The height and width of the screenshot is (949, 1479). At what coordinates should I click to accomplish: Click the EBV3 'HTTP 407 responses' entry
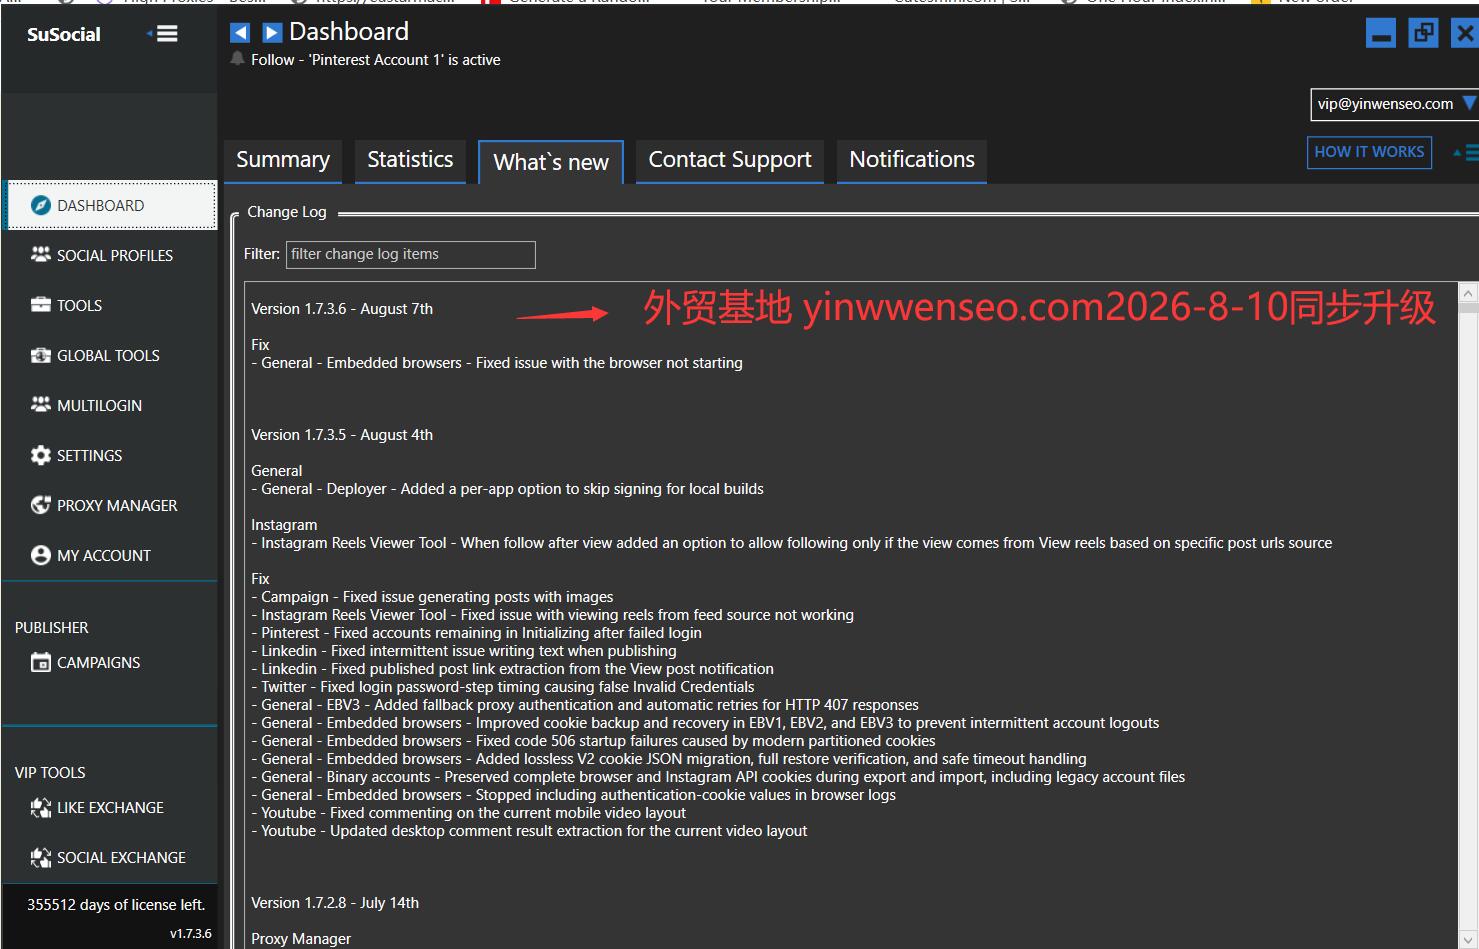(585, 705)
